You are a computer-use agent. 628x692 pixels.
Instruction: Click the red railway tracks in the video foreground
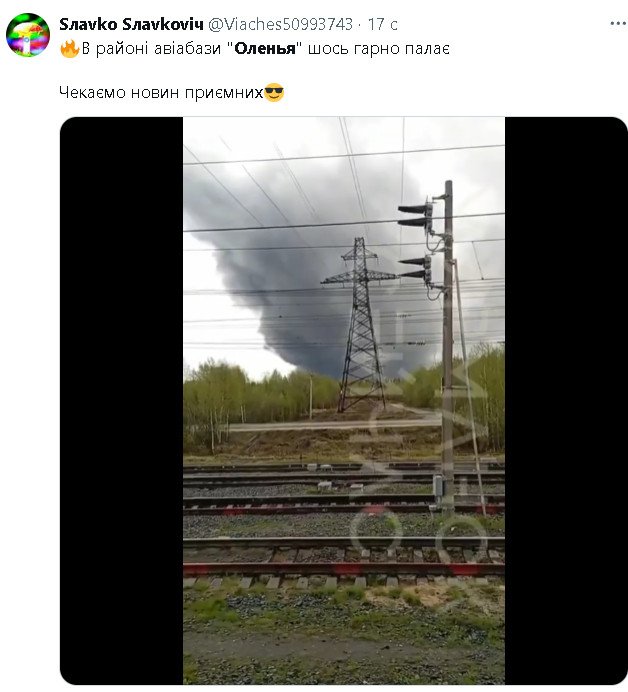[x=344, y=569]
